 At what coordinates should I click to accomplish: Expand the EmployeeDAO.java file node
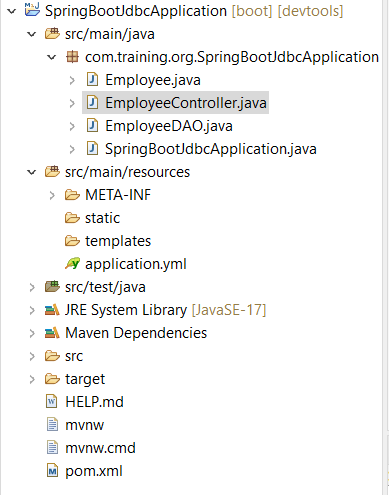72,126
